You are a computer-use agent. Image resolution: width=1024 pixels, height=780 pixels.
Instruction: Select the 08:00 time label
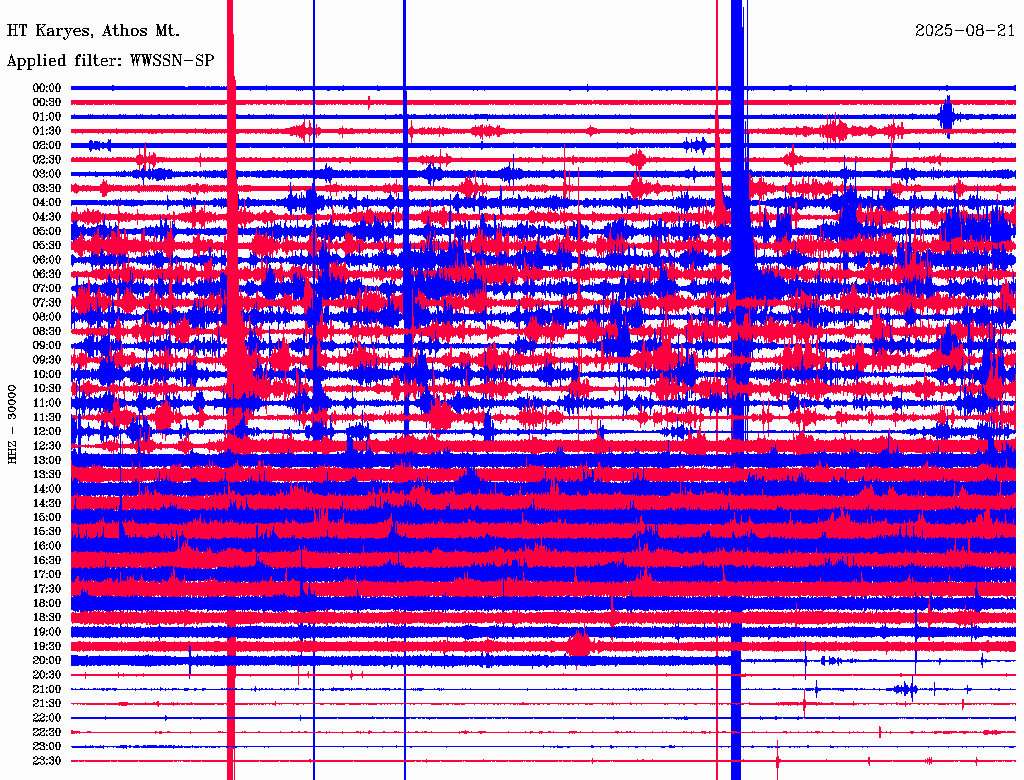point(47,317)
